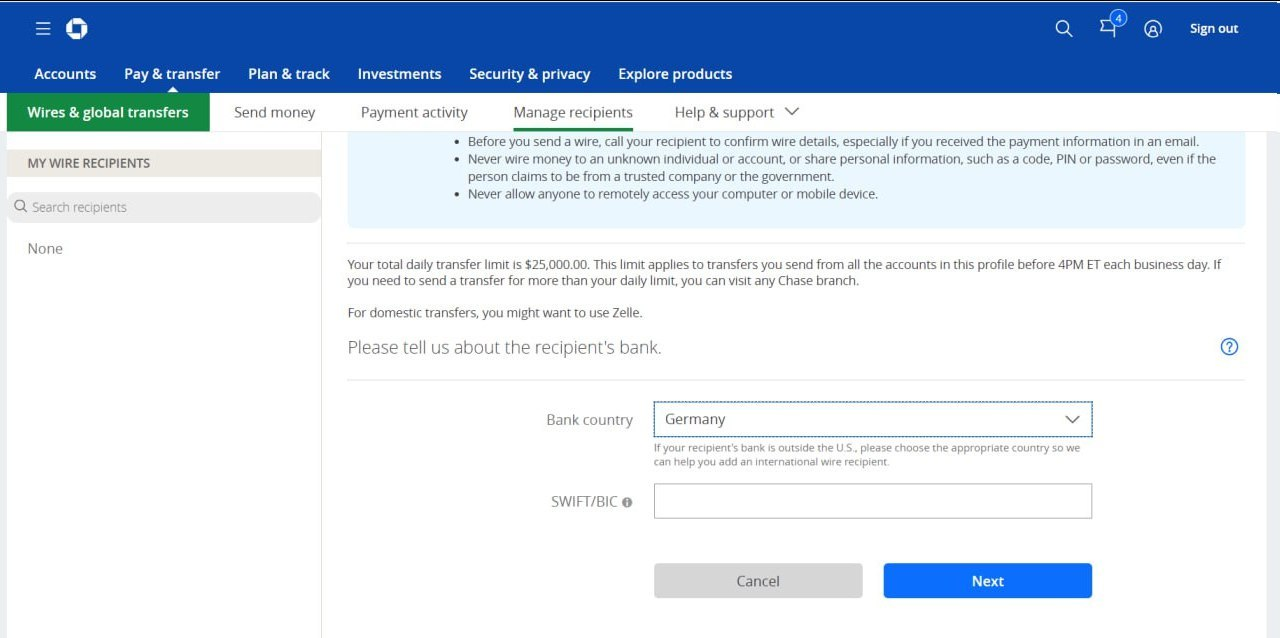Viewport: 1280px width, 638px height.
Task: Select the Wires & global transfers tab
Action: click(x=108, y=112)
